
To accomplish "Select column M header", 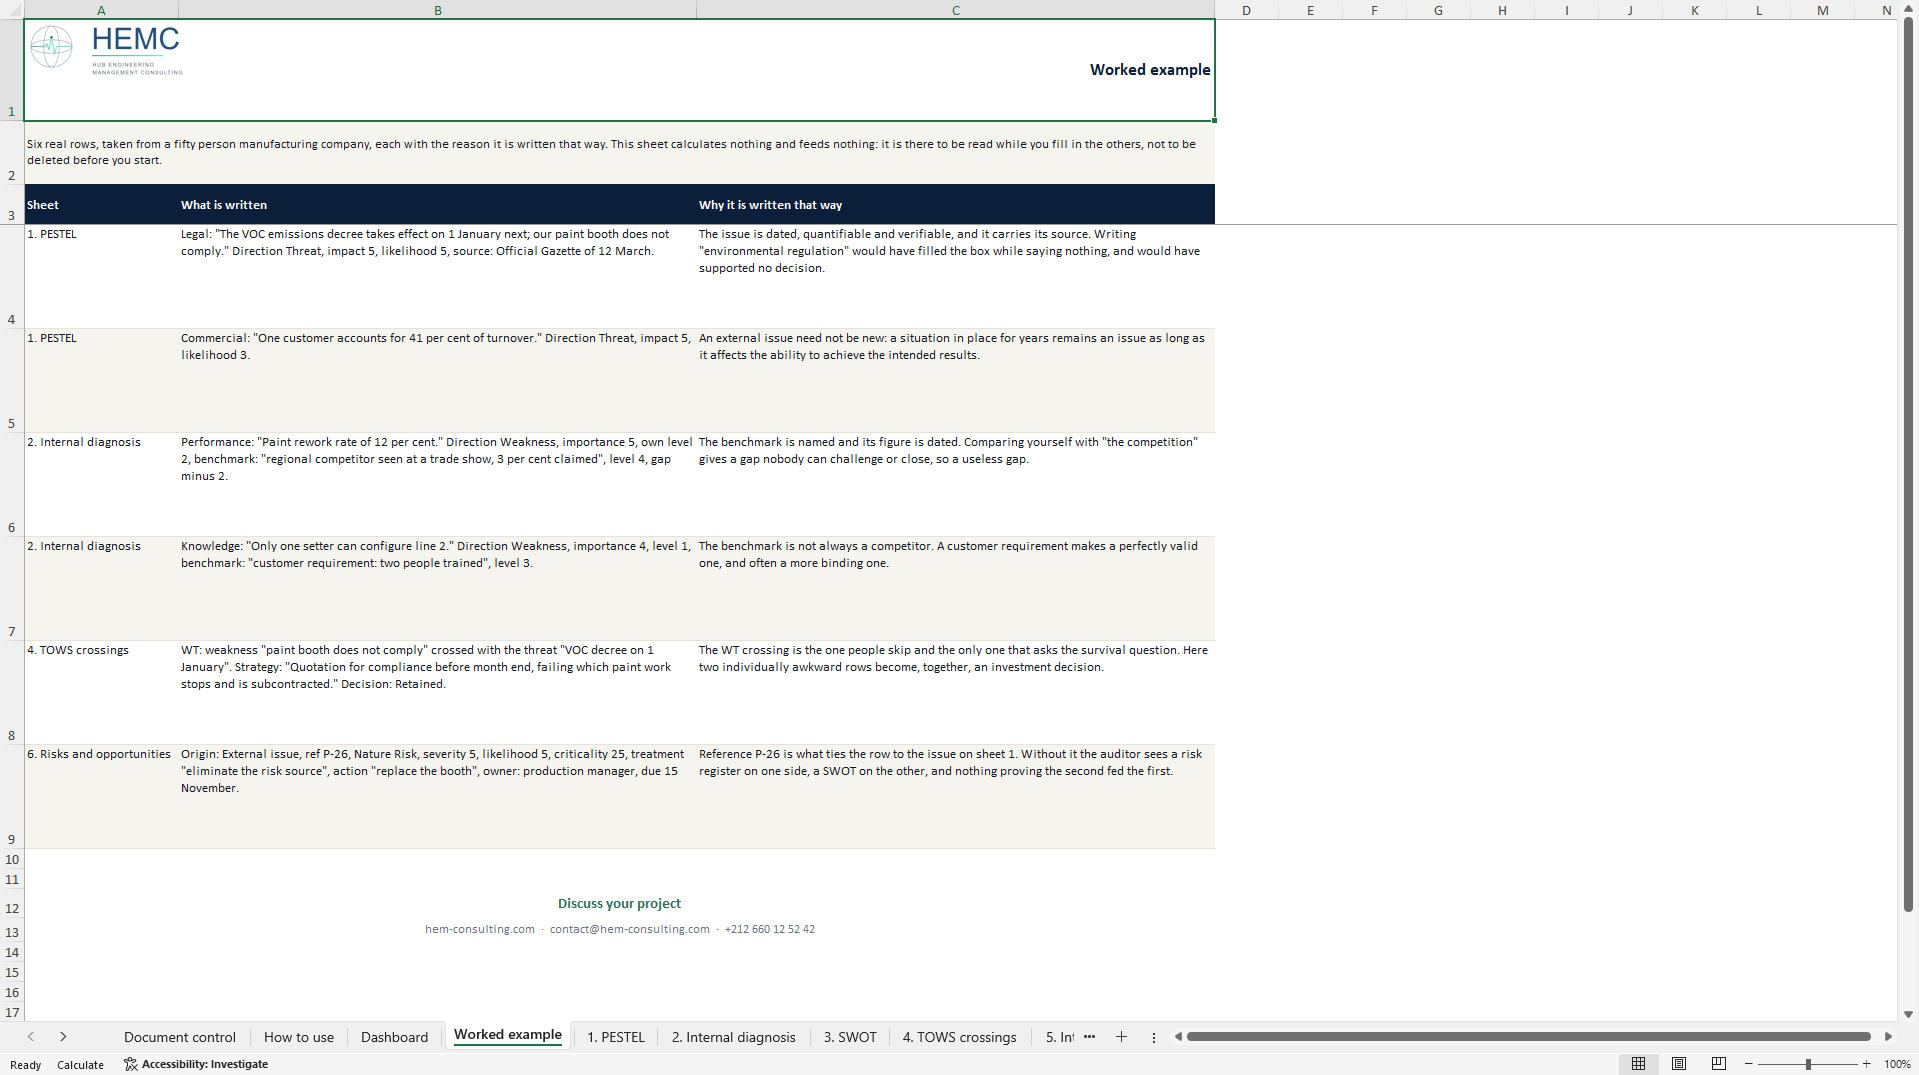I will tap(1822, 10).
